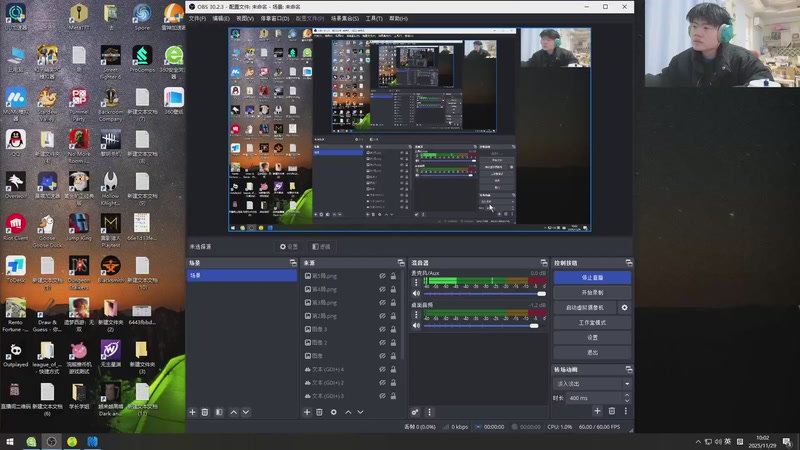Pop out the 来源 dock
The width and height of the screenshot is (800, 450).
(x=401, y=263)
